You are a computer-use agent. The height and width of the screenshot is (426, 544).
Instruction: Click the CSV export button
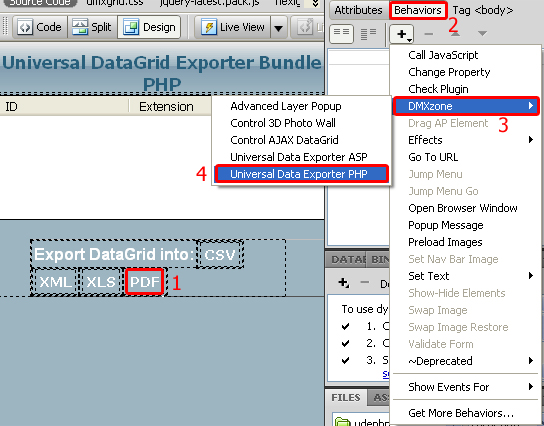220,255
